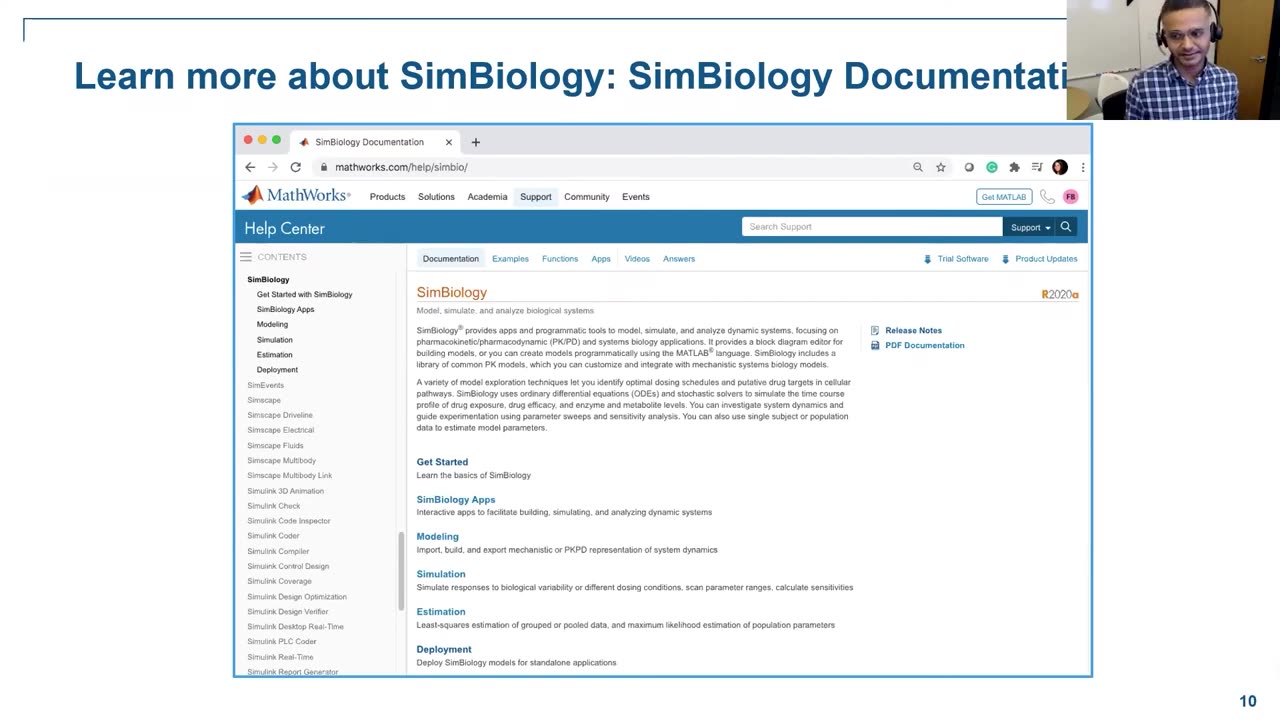Image resolution: width=1280 pixels, height=720 pixels.
Task: Open the Community menu
Action: 586,197
